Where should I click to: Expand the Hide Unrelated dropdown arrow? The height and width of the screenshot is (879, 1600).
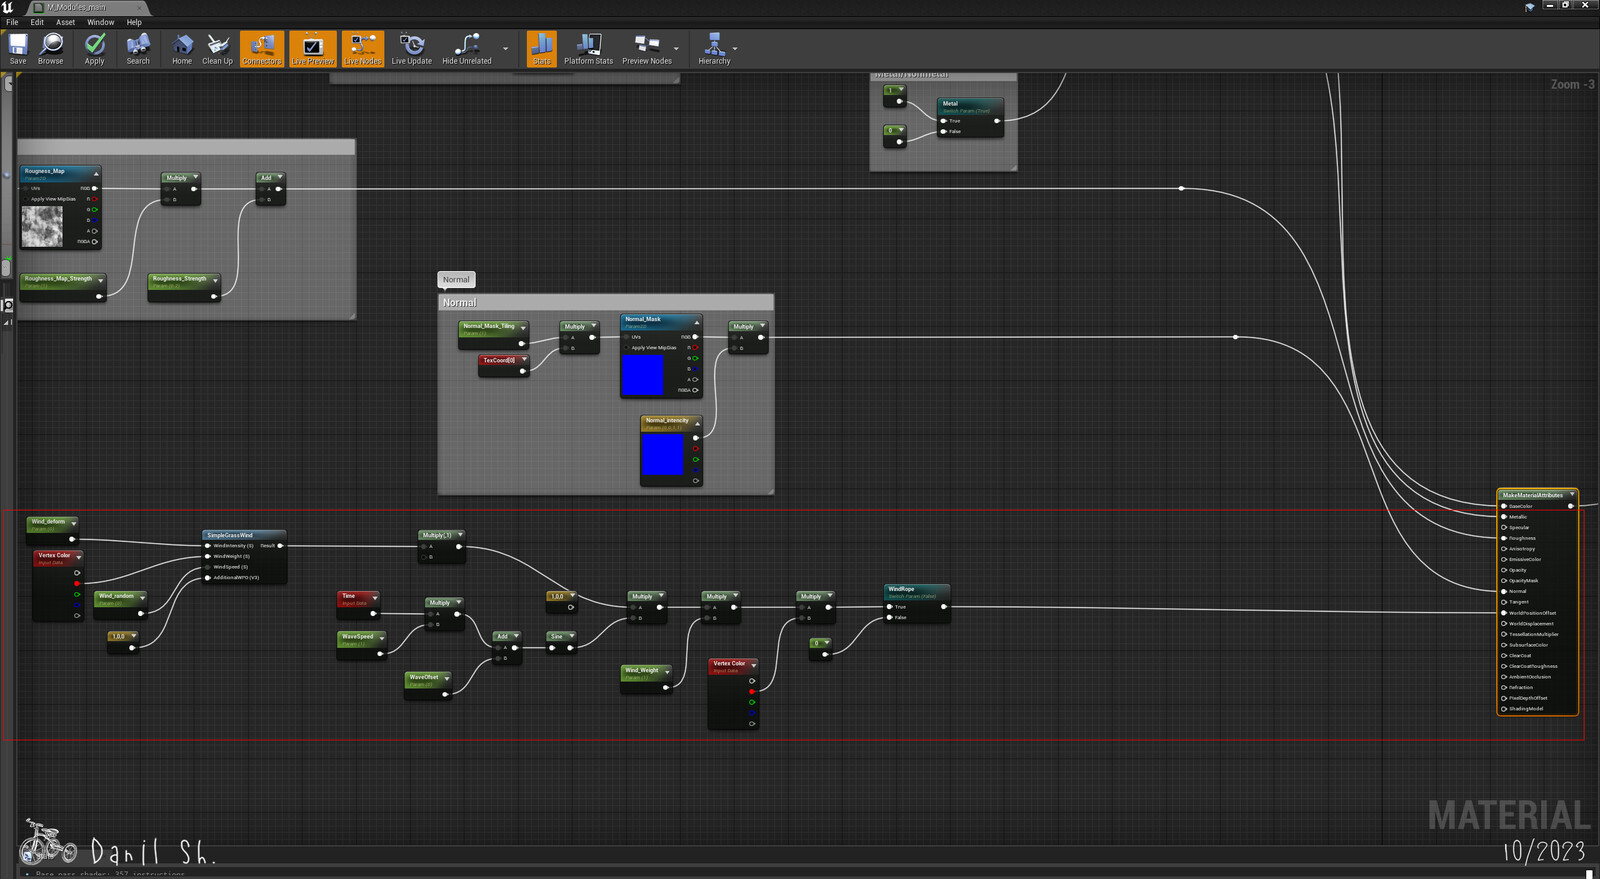tap(505, 49)
